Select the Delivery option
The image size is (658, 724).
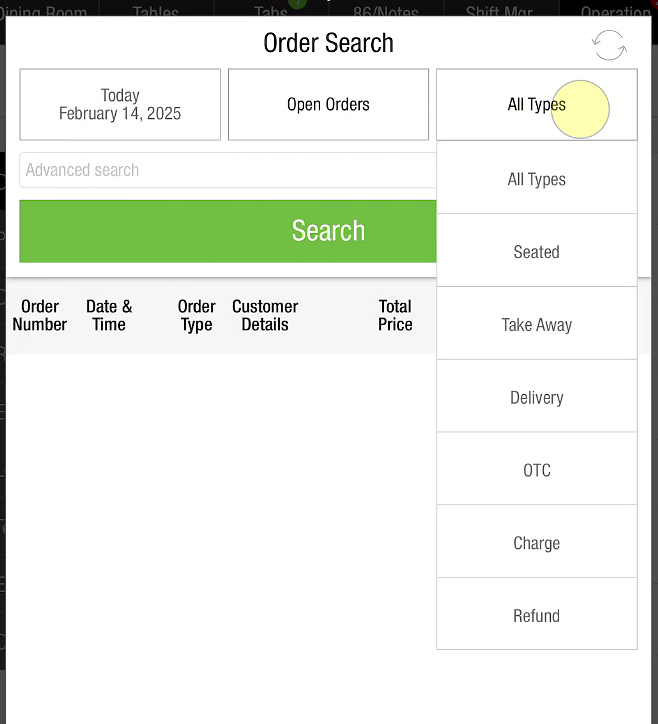(536, 398)
